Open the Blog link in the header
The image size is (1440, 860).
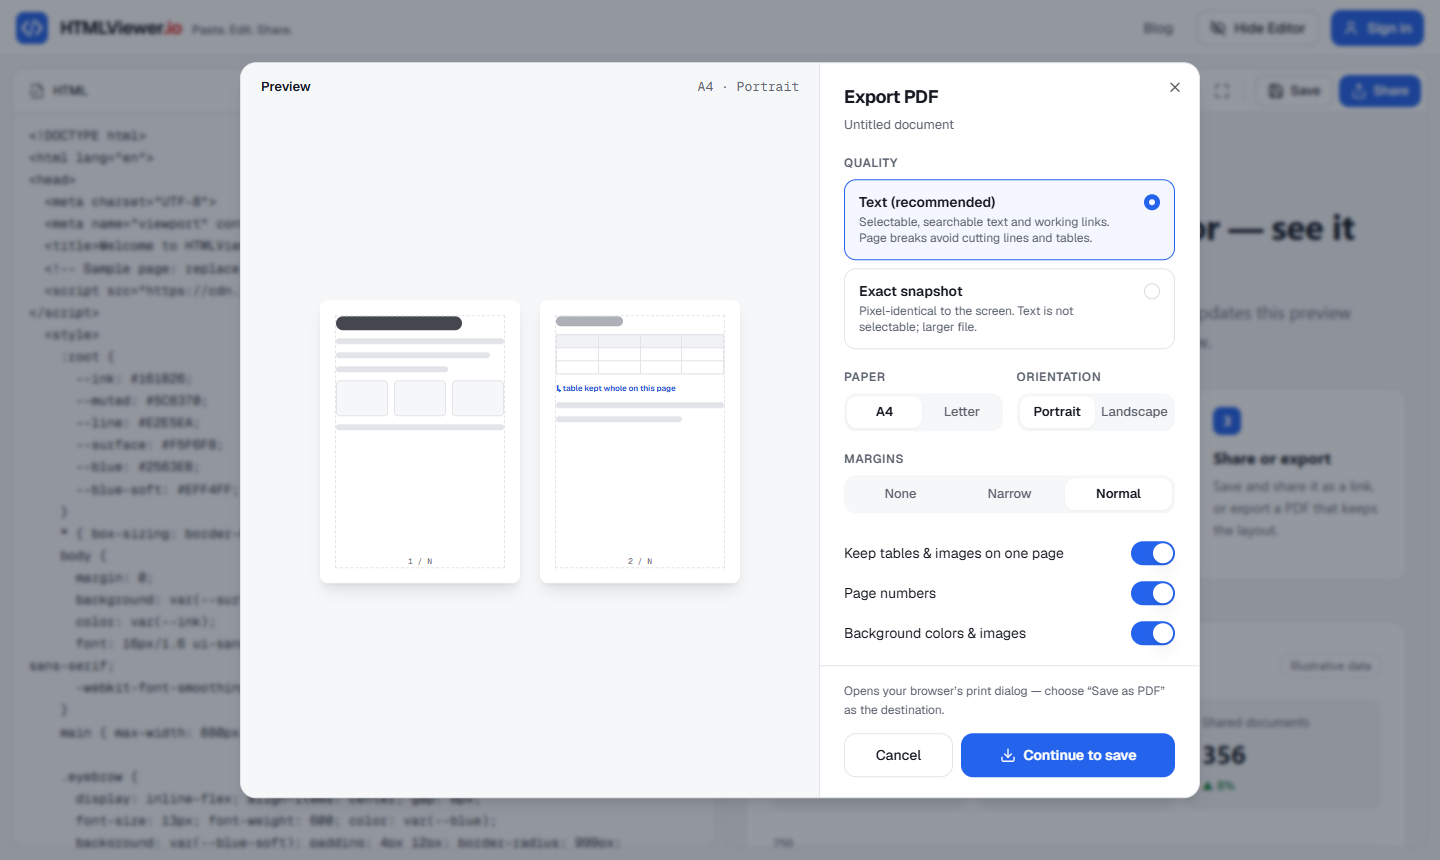coord(1158,28)
